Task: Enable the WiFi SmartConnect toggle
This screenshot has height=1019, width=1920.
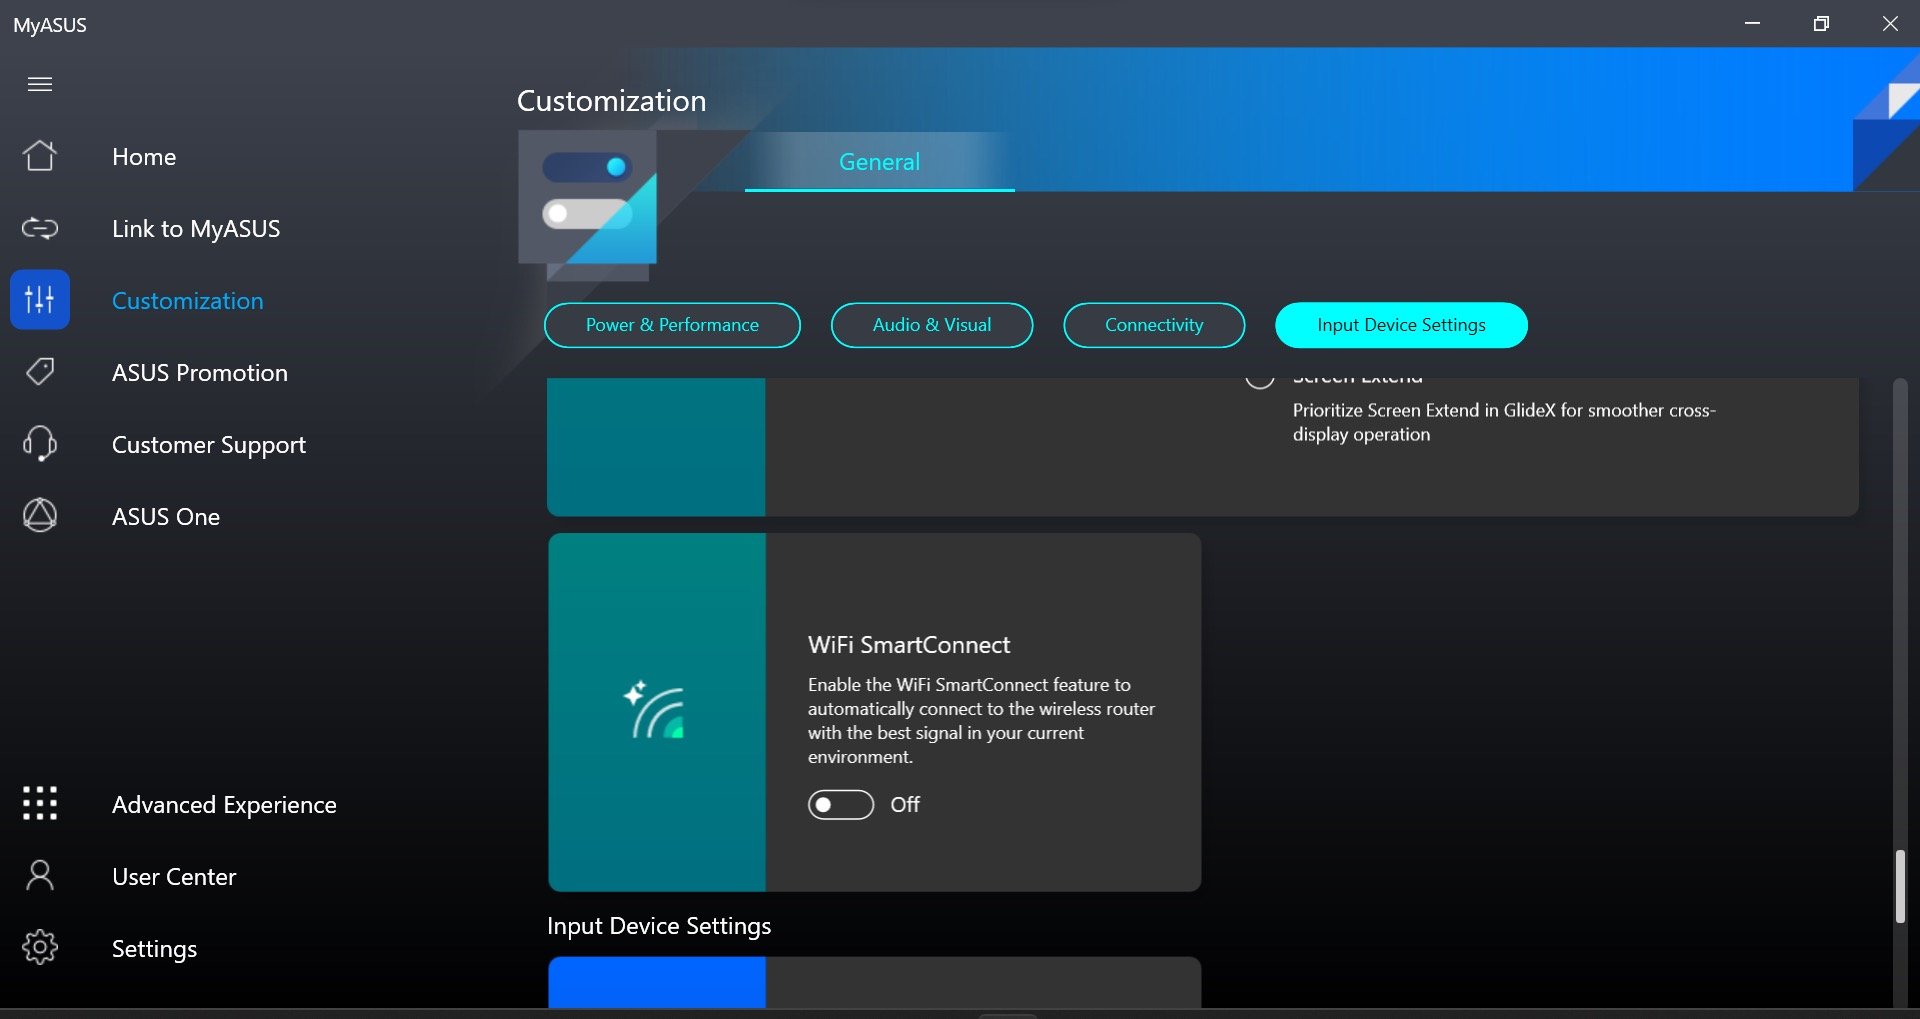Action: 841,805
